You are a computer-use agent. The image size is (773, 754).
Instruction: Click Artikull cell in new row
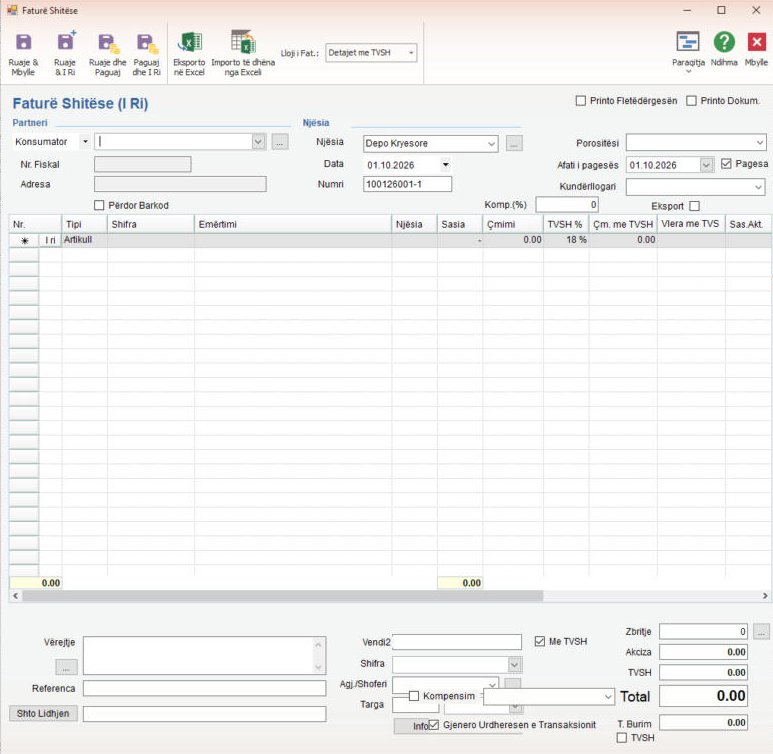84,240
